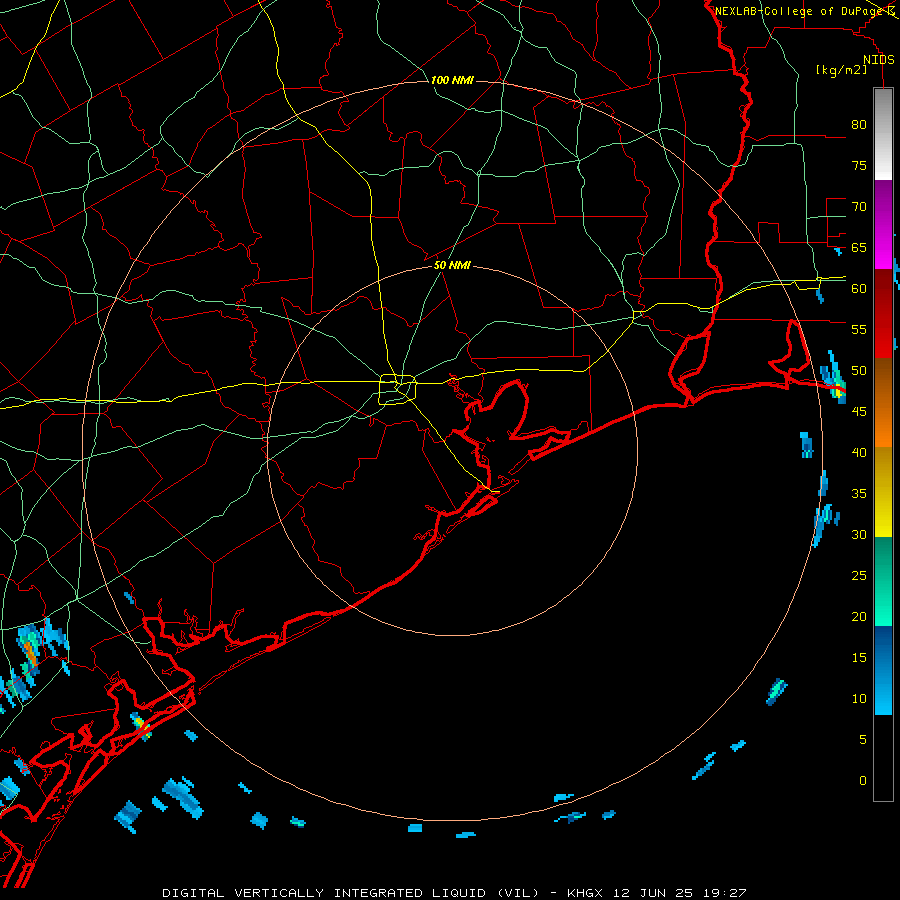Click the 0 value on the color scale

click(863, 781)
